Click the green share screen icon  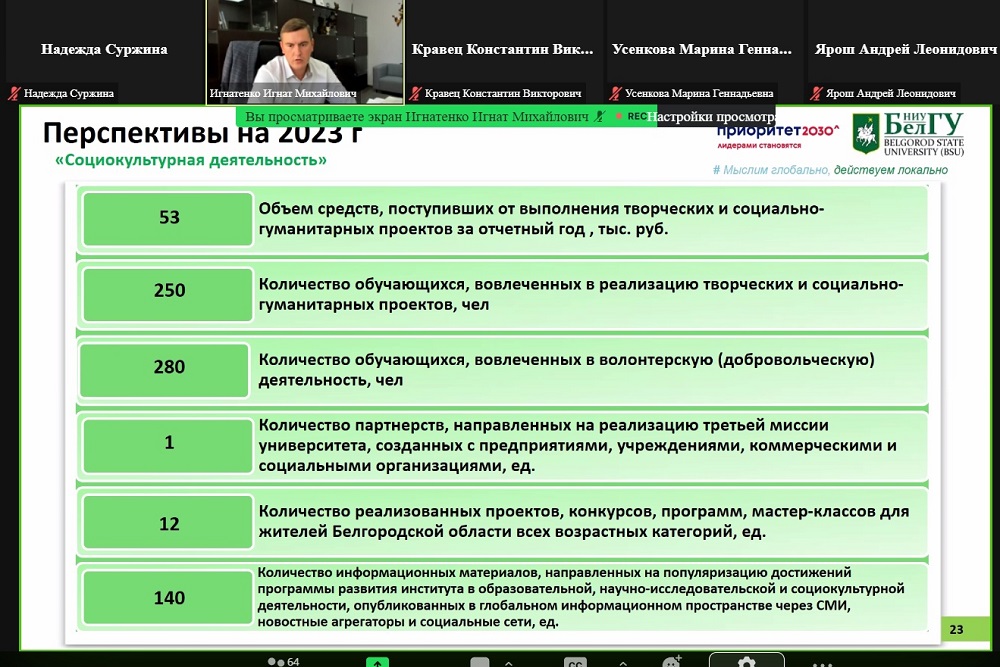pos(378,663)
